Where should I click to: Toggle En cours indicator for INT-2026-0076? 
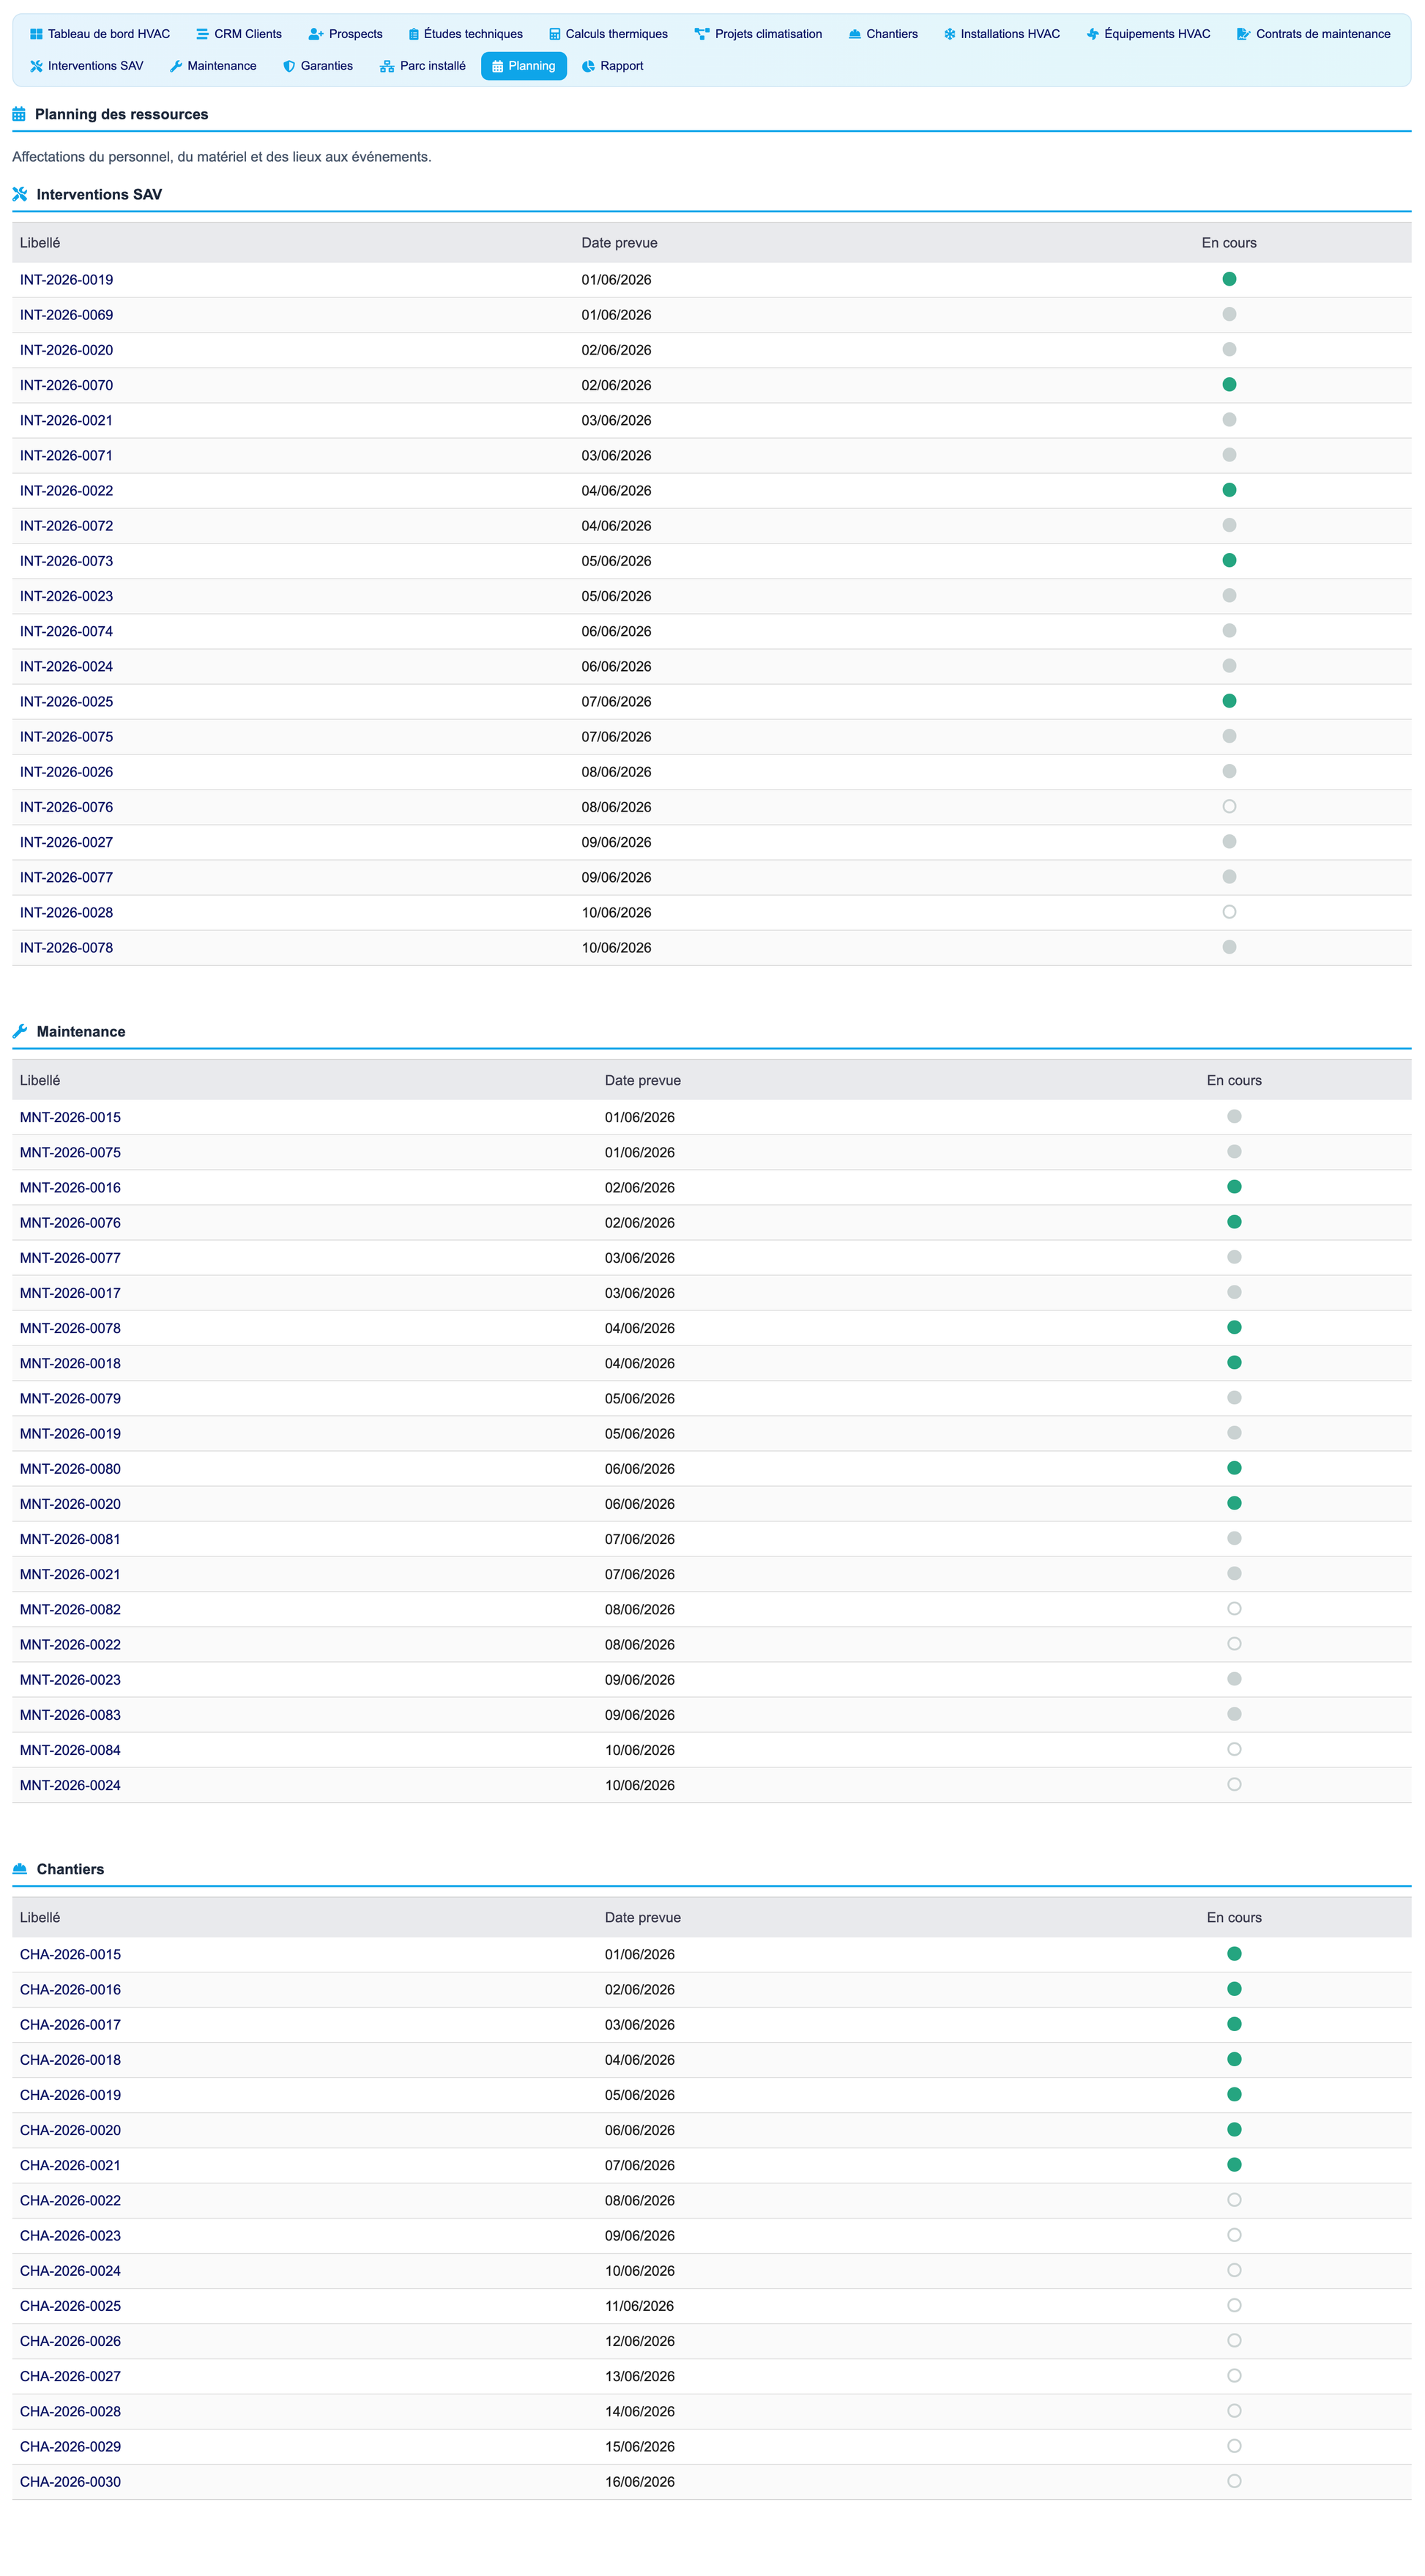click(1230, 806)
